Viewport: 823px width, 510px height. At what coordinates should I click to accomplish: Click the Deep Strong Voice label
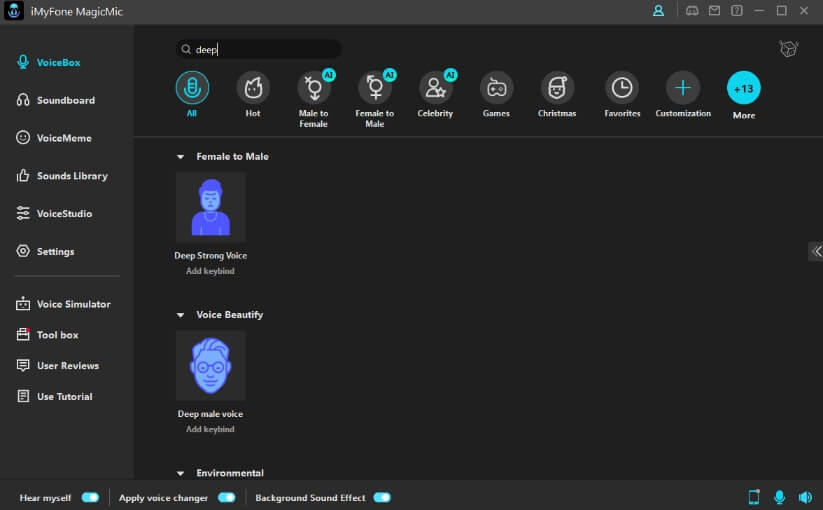210,256
